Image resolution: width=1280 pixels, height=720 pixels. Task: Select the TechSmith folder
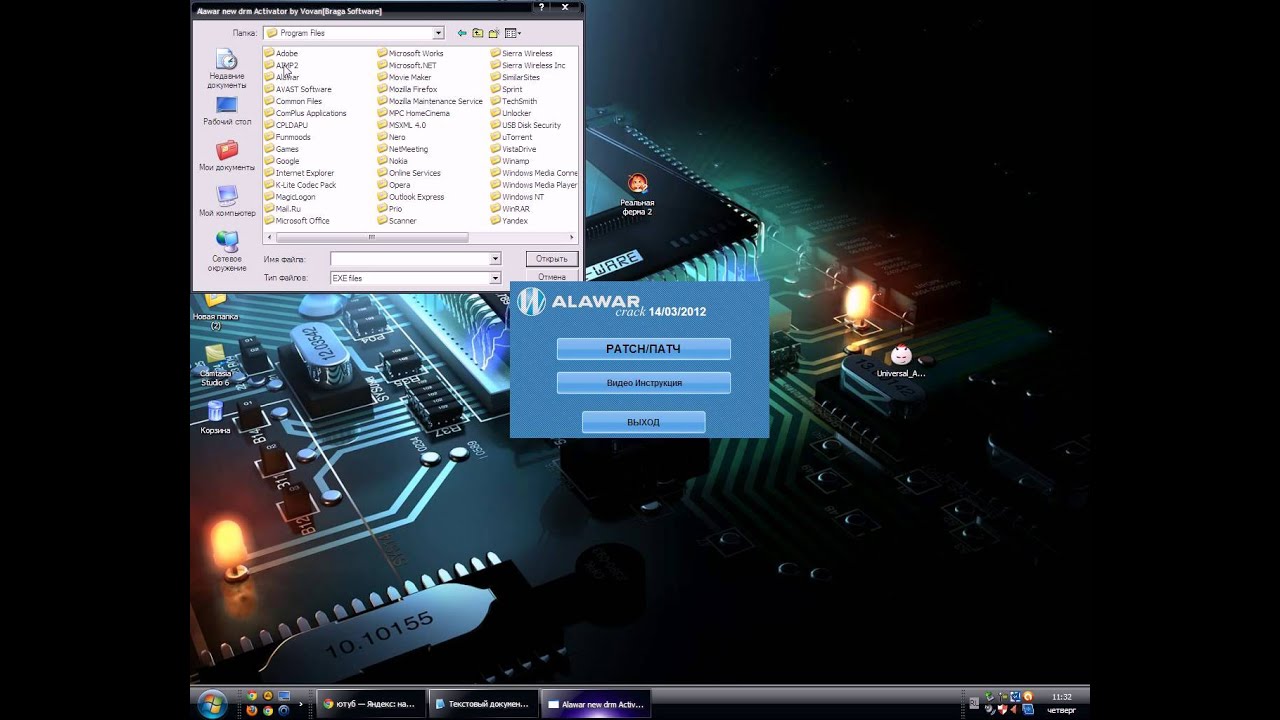coord(514,101)
